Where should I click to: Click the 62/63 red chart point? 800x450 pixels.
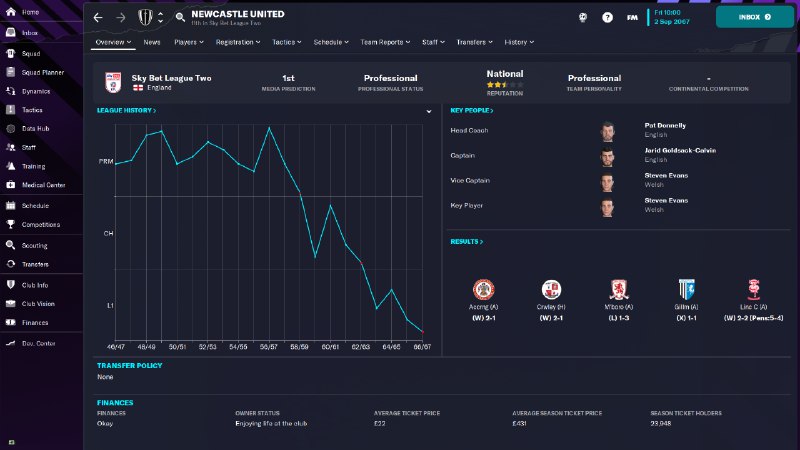click(x=361, y=263)
